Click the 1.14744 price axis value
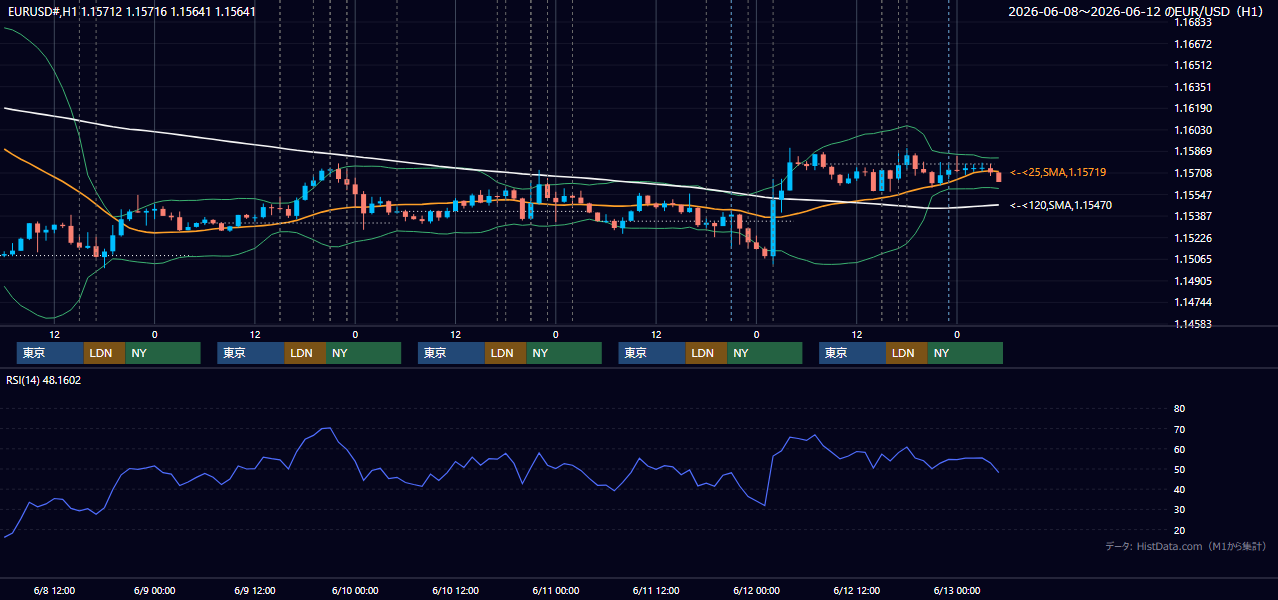This screenshot has height=600, width=1278. click(1193, 302)
